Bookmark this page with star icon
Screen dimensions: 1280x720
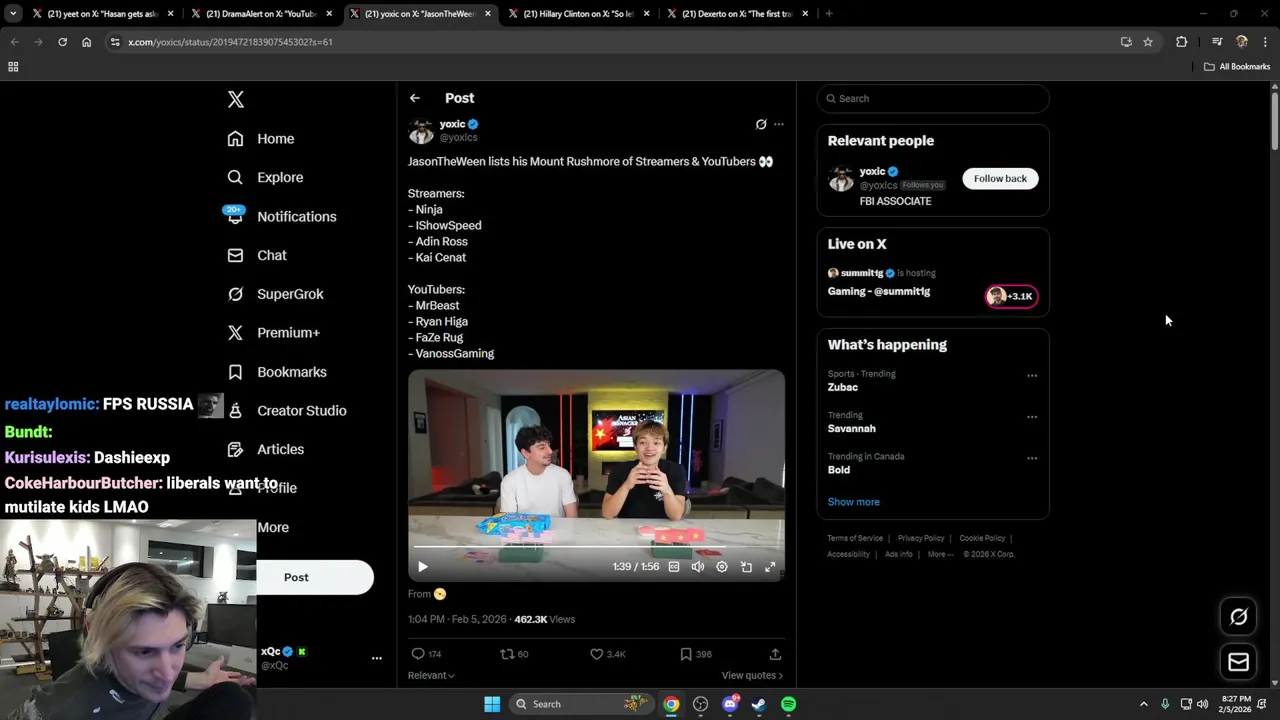pyautogui.click(x=1148, y=42)
